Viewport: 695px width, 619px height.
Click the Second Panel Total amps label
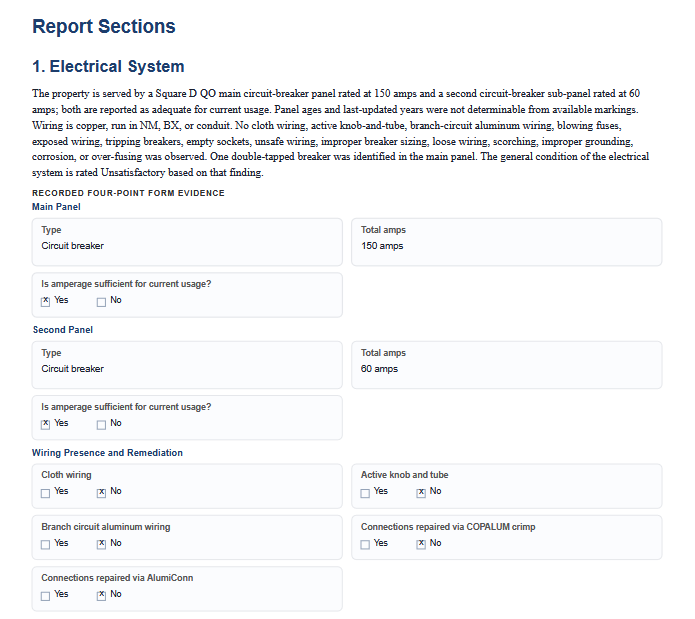383,353
